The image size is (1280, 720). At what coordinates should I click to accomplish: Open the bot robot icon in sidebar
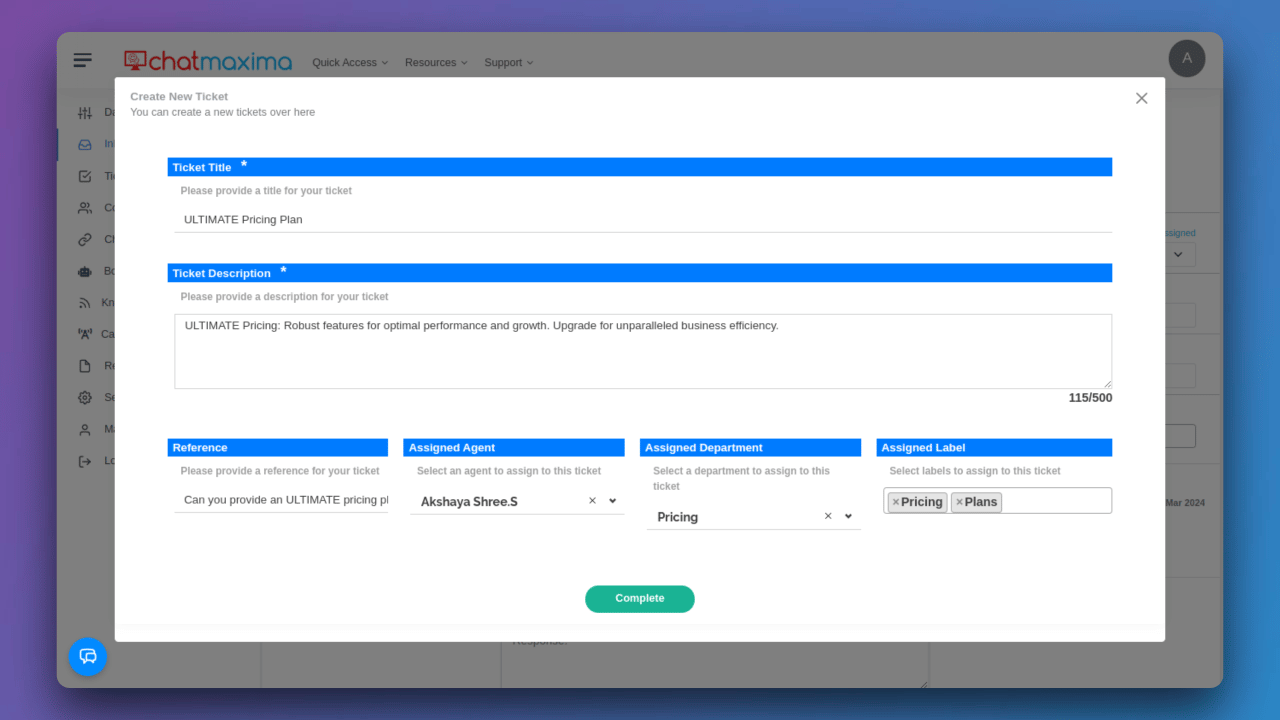tap(85, 271)
